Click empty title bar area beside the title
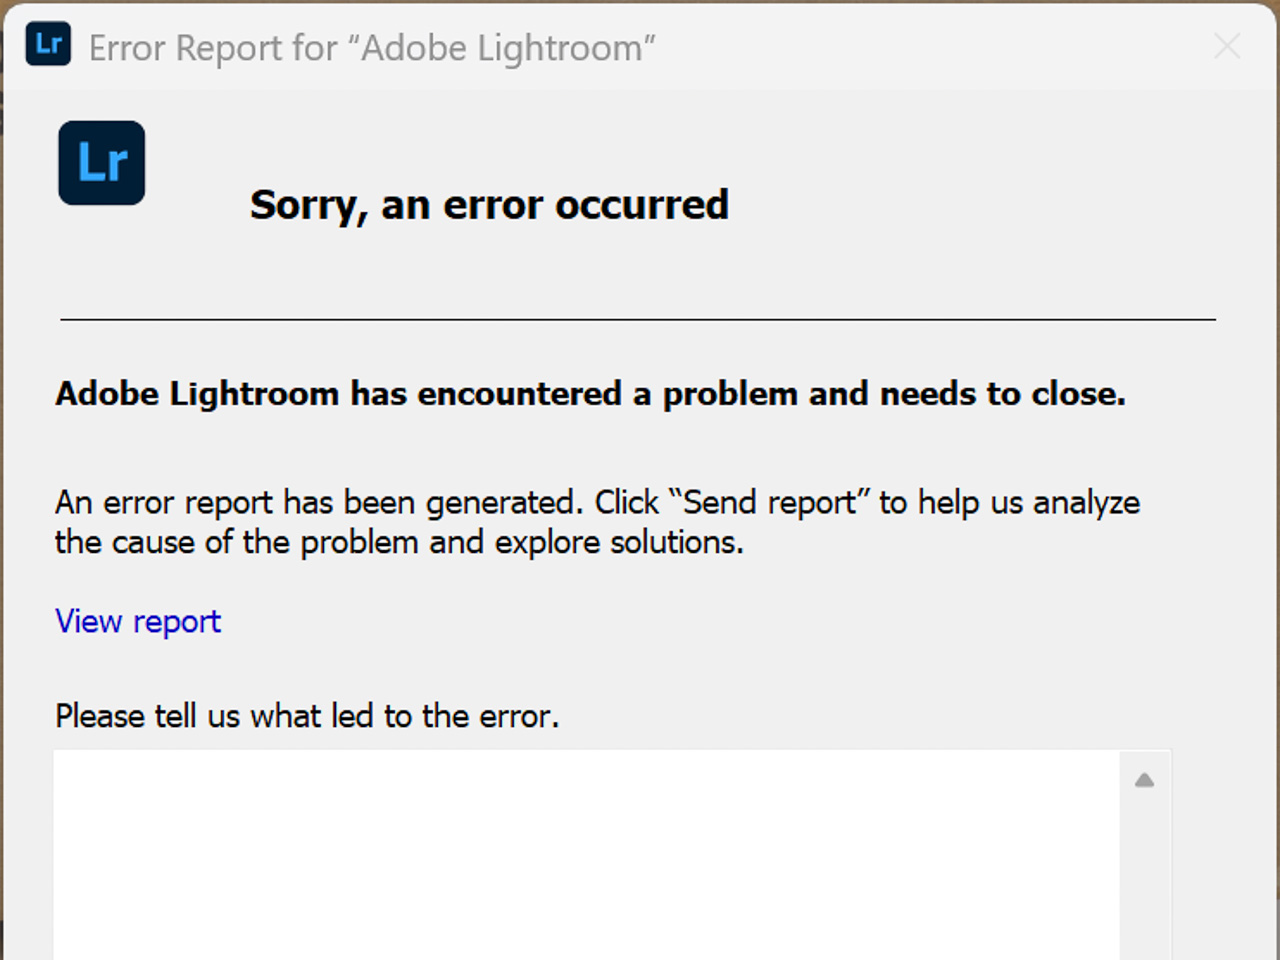 coord(930,47)
